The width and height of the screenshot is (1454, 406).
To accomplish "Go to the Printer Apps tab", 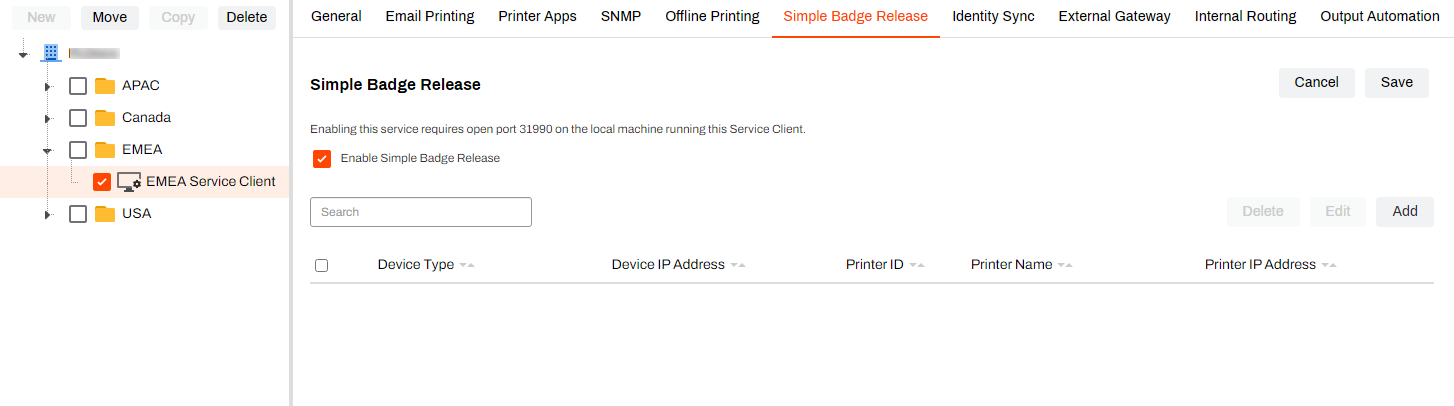I will click(x=538, y=17).
